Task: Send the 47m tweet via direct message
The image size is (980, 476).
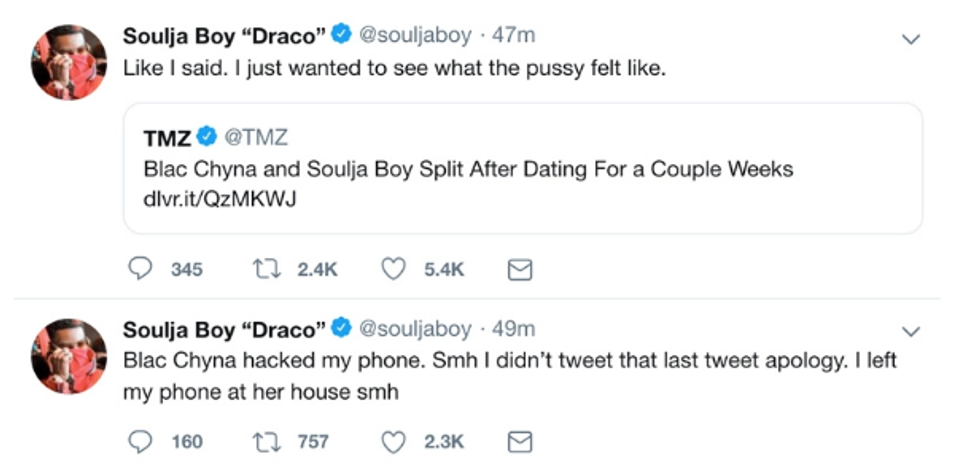Action: click(521, 269)
